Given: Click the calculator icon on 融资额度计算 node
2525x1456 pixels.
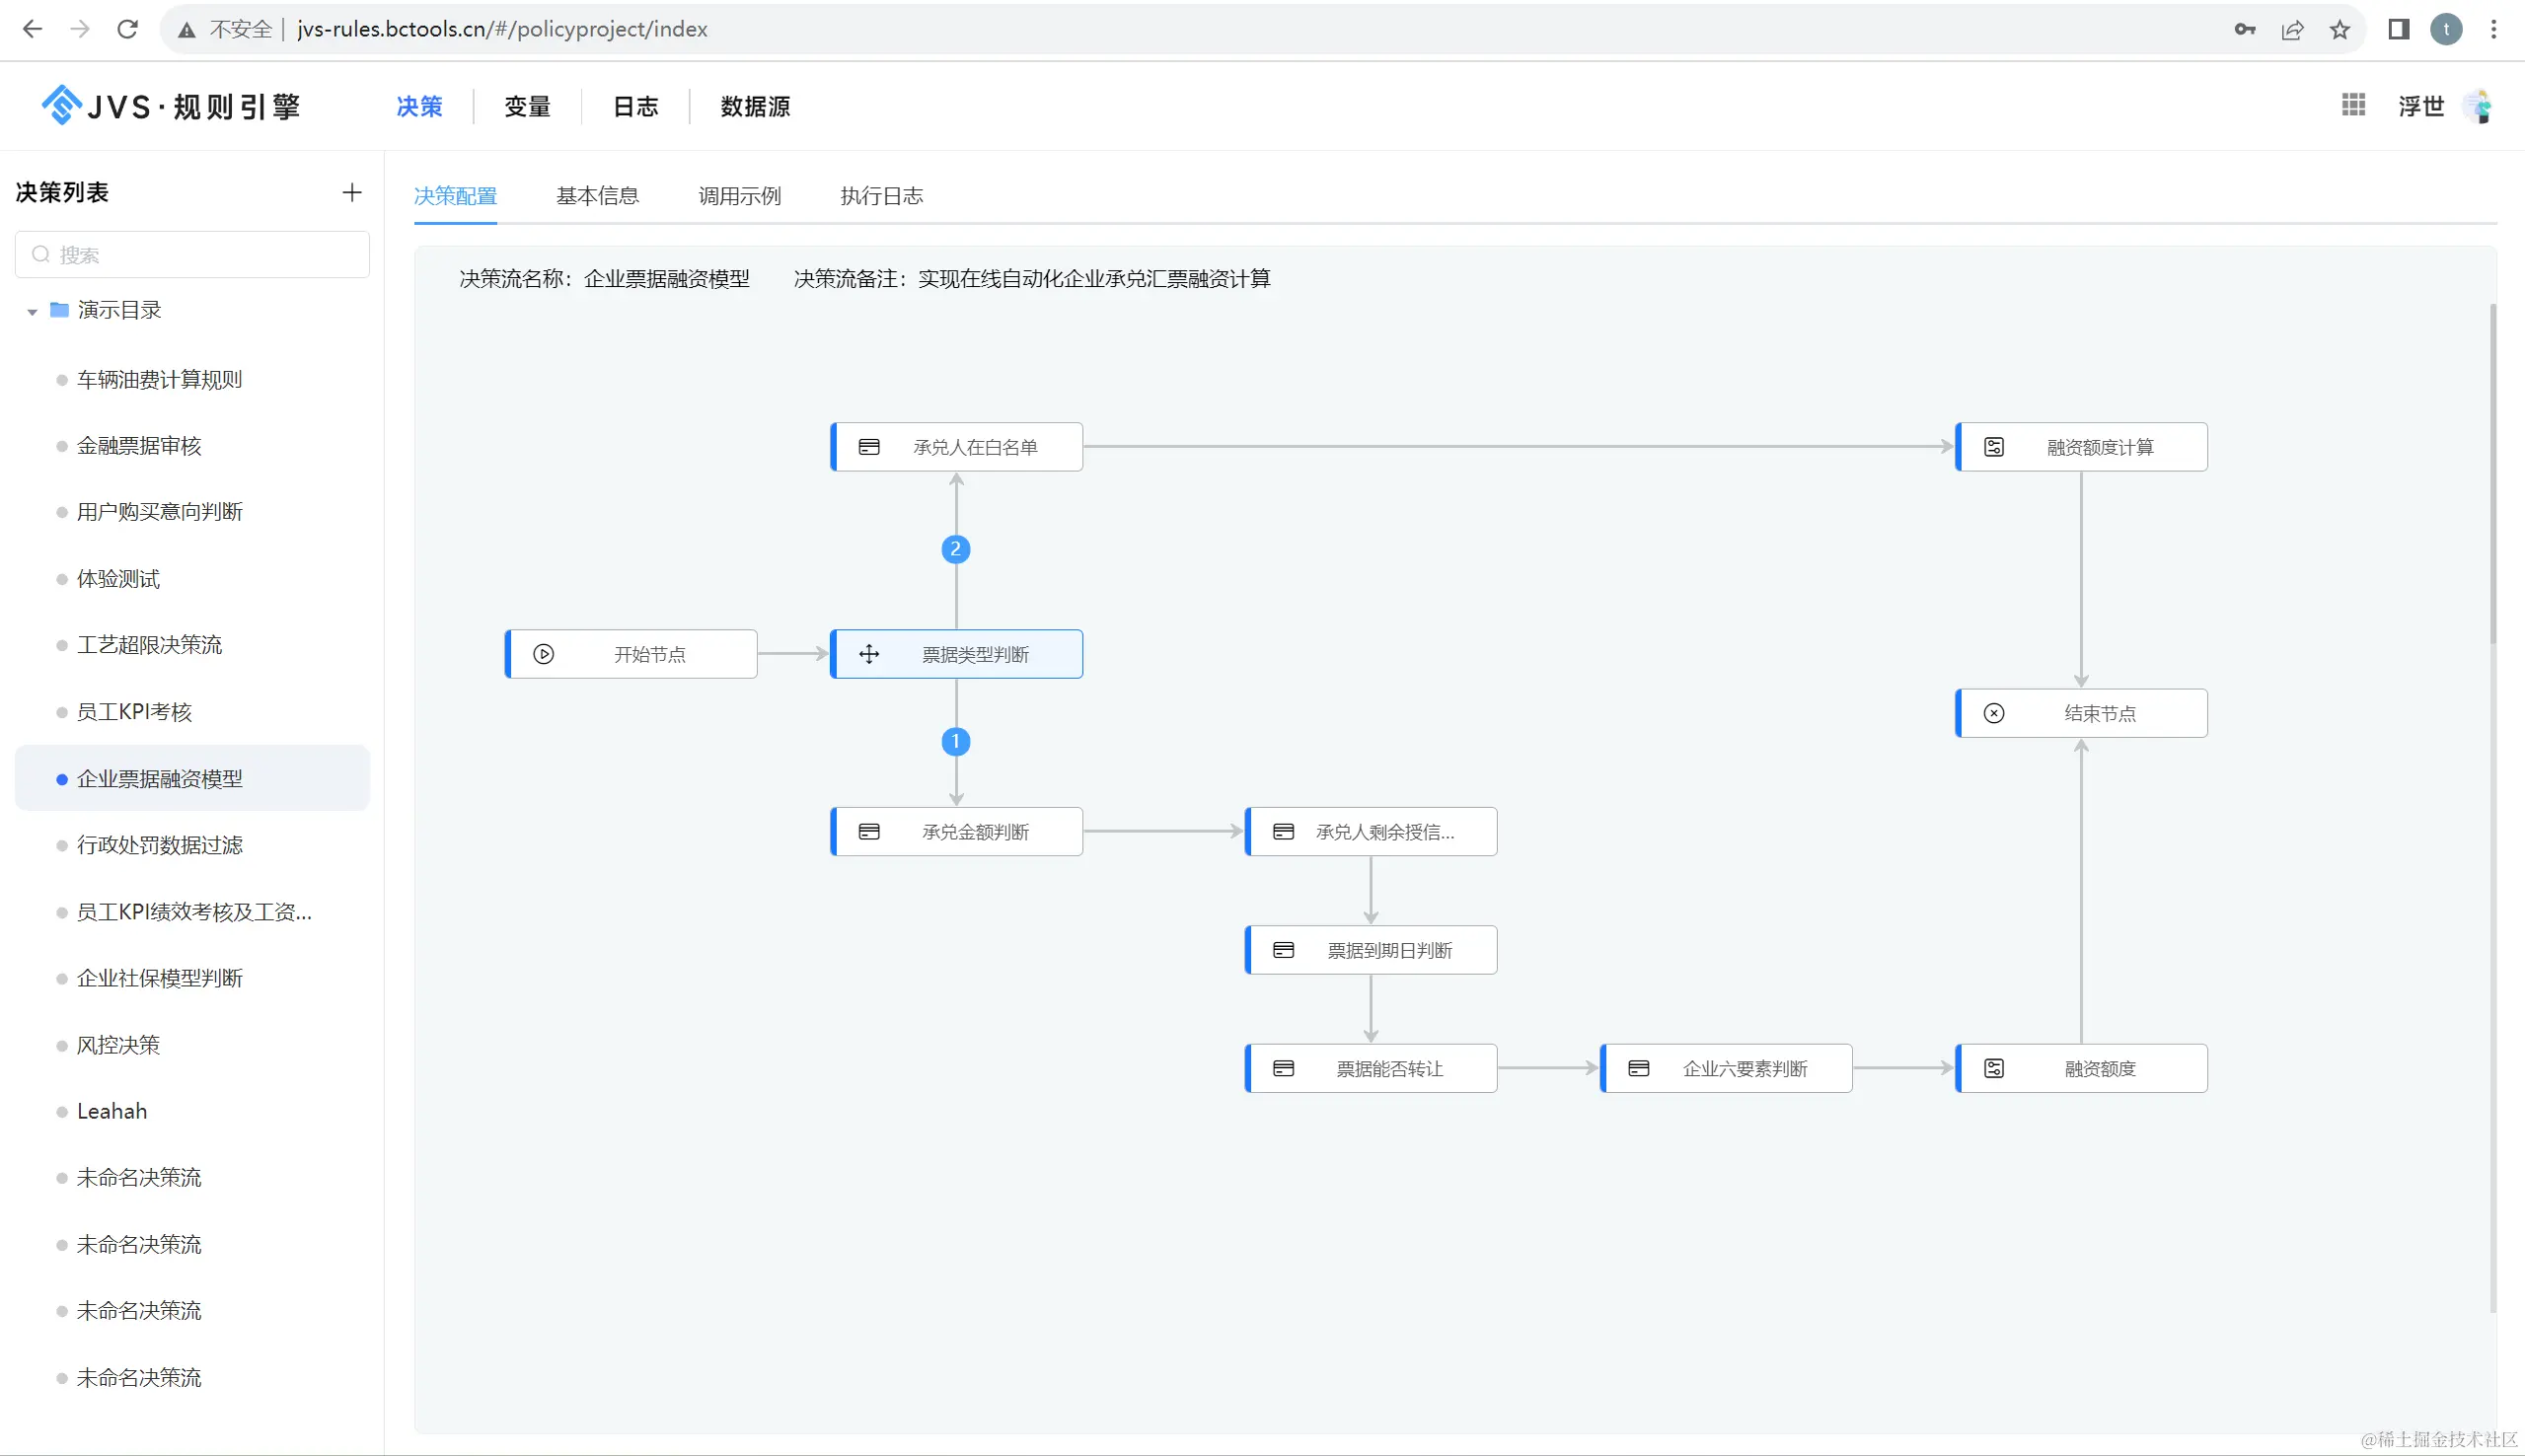Looking at the screenshot, I should click(1993, 447).
